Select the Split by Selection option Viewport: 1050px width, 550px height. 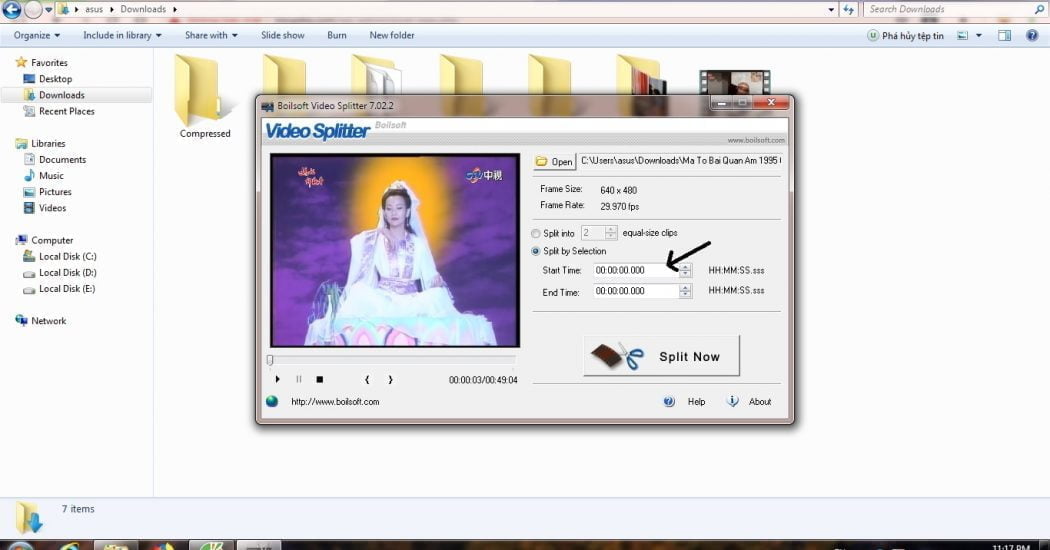point(536,251)
